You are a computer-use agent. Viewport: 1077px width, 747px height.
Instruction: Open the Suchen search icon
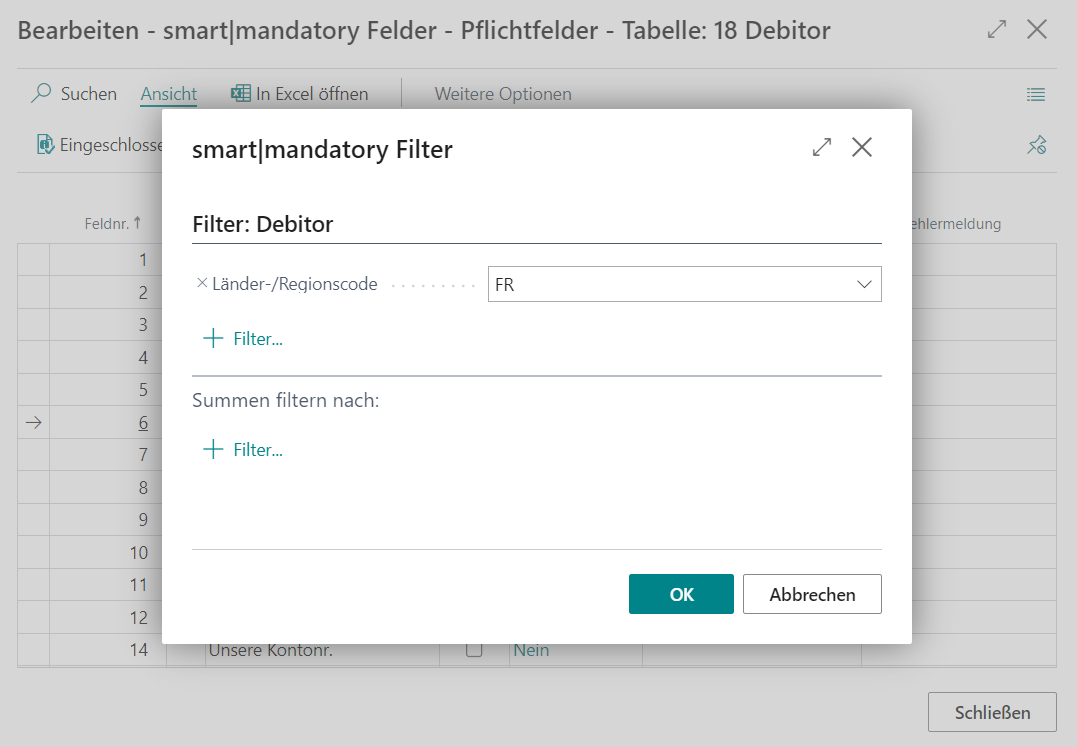(x=41, y=93)
